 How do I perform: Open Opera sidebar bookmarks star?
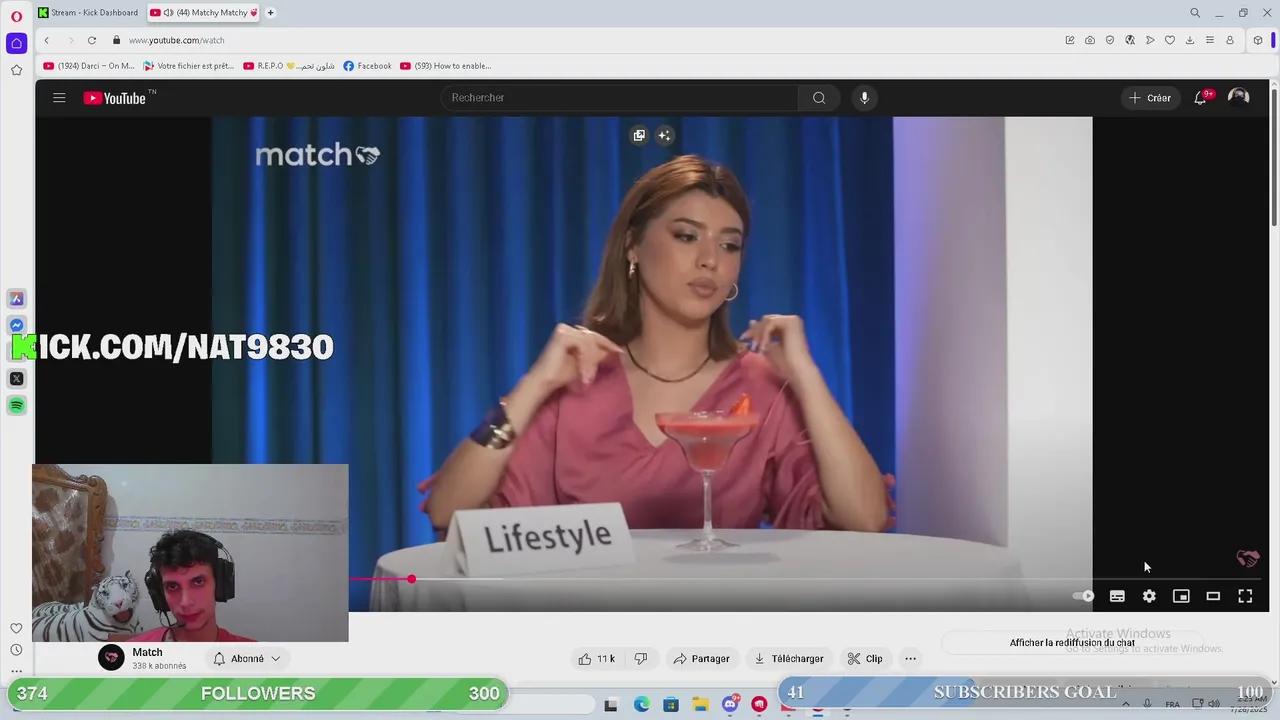[x=16, y=70]
